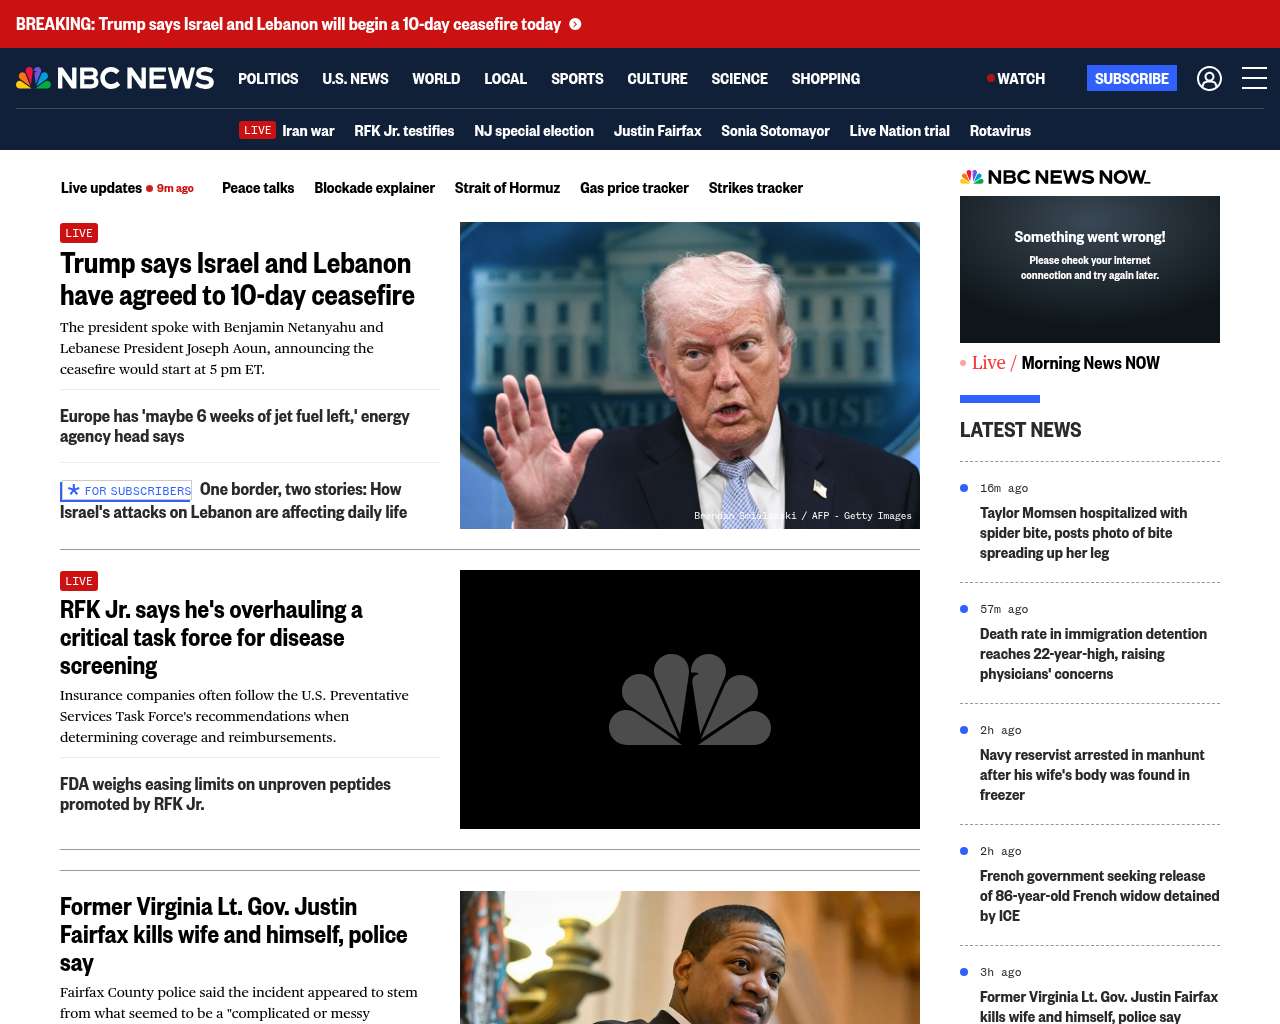
Task: Open the Strikes tracker link
Action: click(x=756, y=187)
